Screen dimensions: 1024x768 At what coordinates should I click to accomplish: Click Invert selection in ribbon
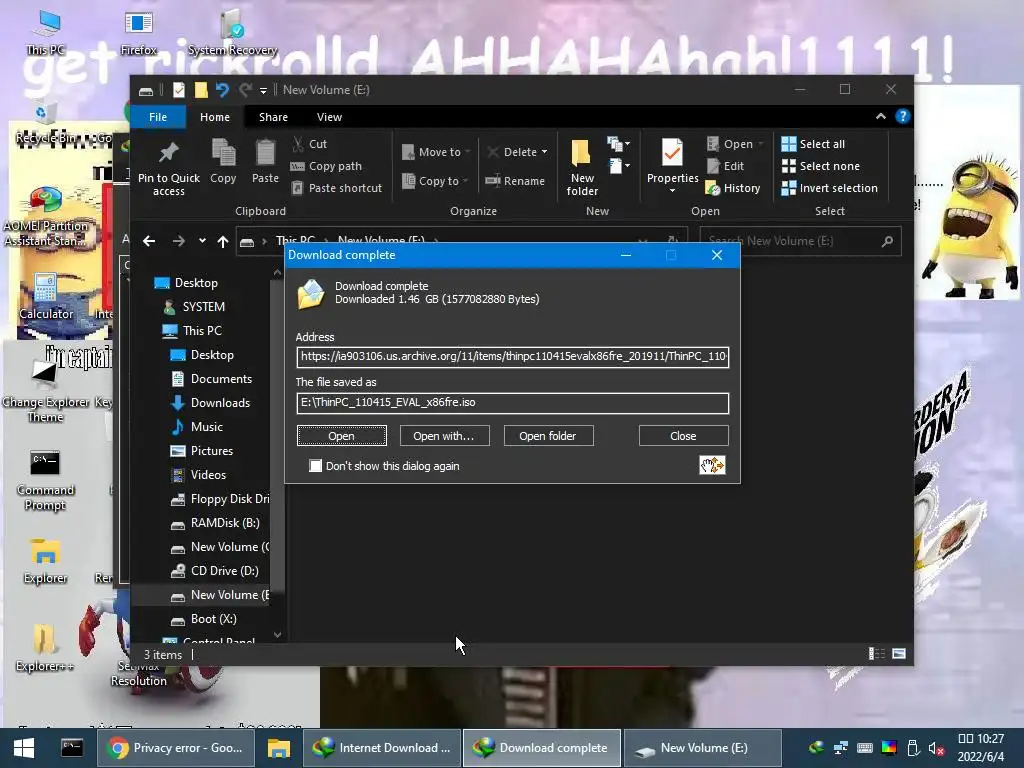point(829,188)
